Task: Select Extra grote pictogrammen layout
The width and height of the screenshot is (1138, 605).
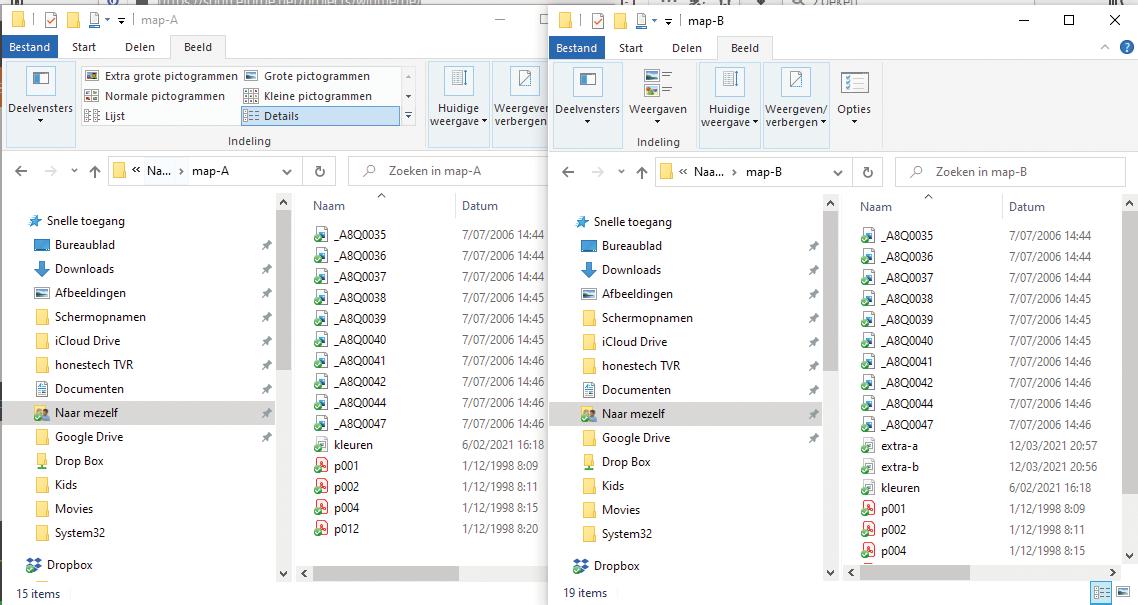Action: pyautogui.click(x=161, y=76)
